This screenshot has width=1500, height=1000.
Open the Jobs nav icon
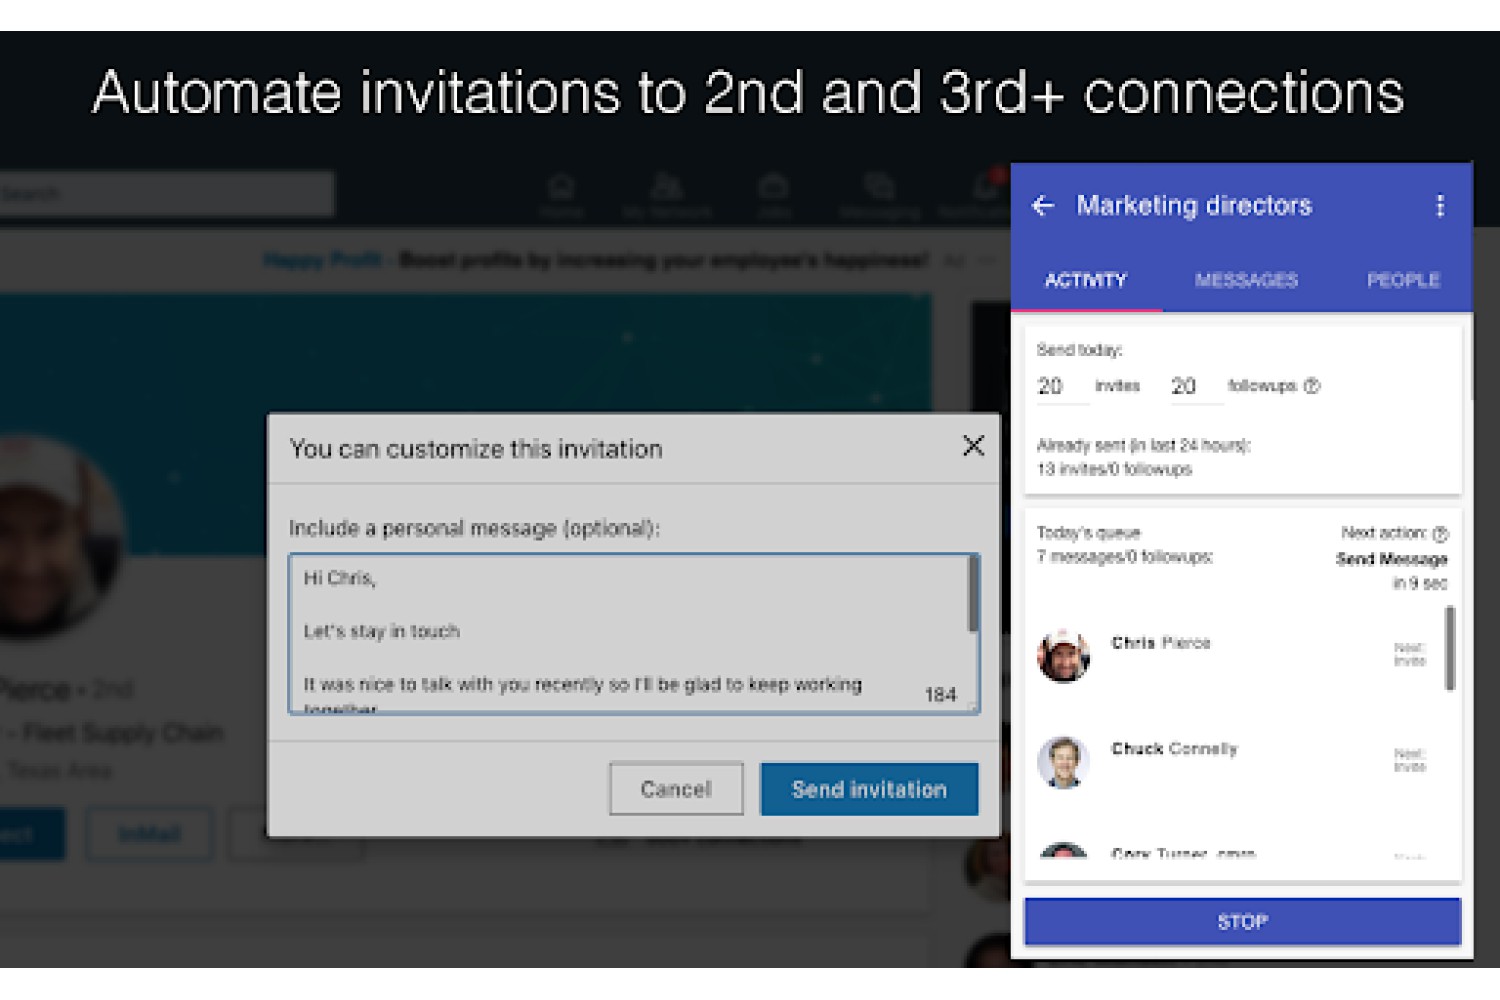coord(773,196)
